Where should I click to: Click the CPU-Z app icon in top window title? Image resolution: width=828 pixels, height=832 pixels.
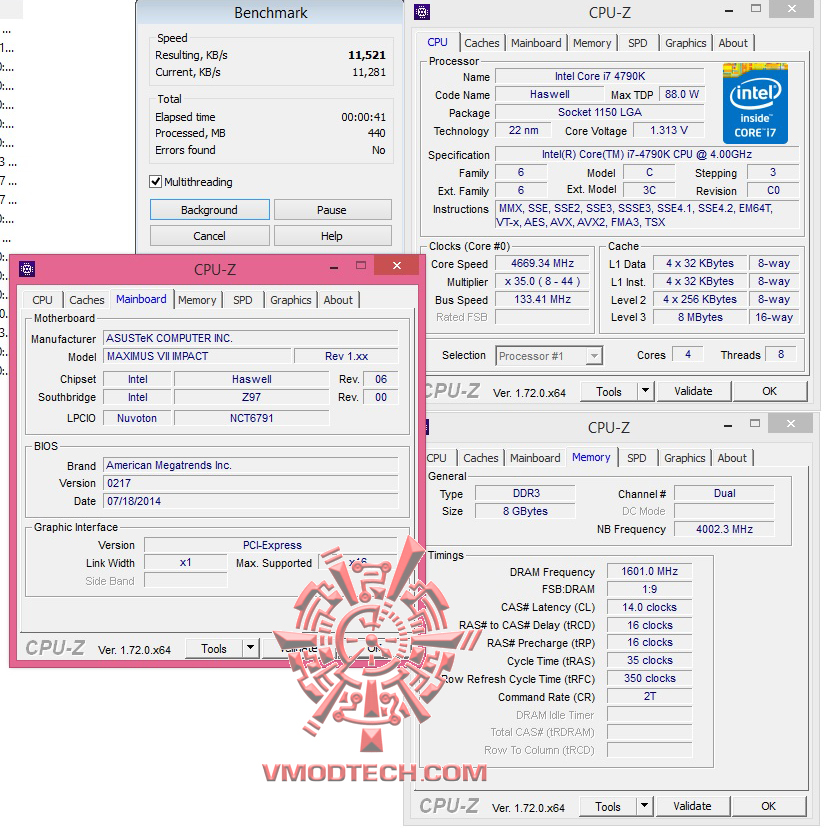(422, 12)
